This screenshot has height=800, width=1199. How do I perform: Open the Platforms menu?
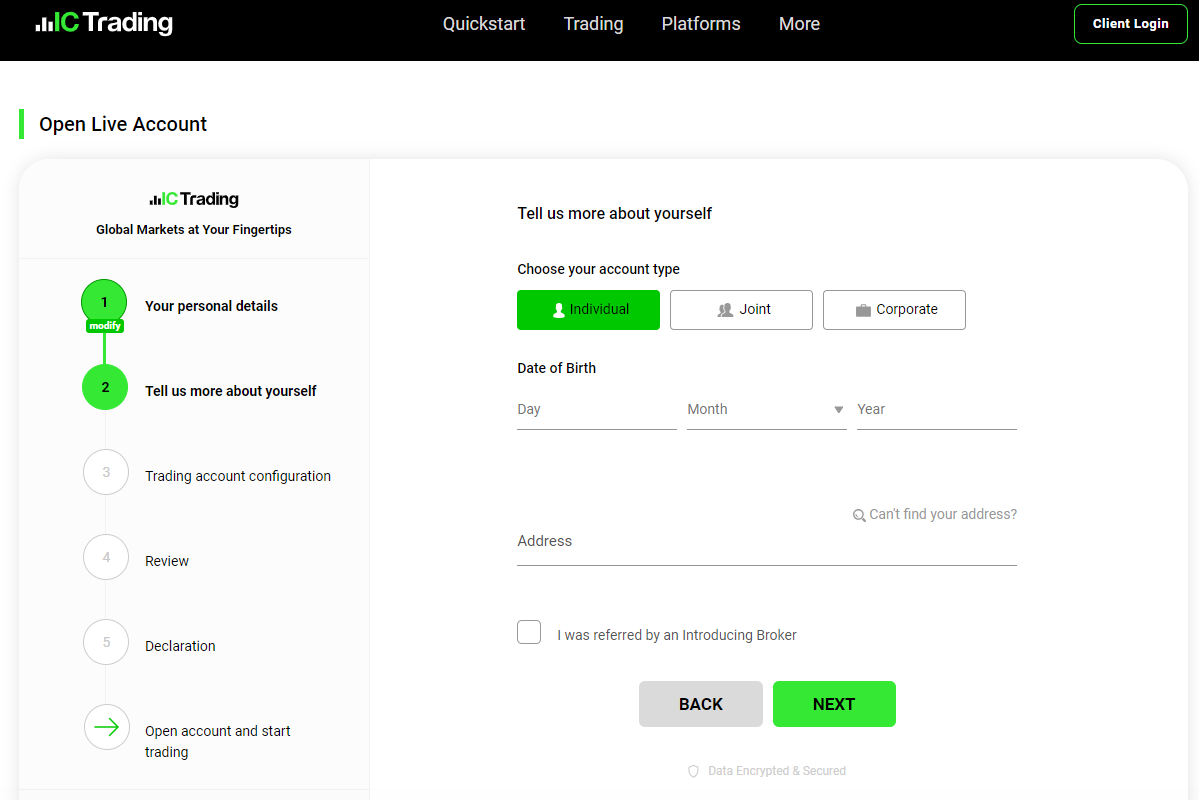tap(700, 24)
